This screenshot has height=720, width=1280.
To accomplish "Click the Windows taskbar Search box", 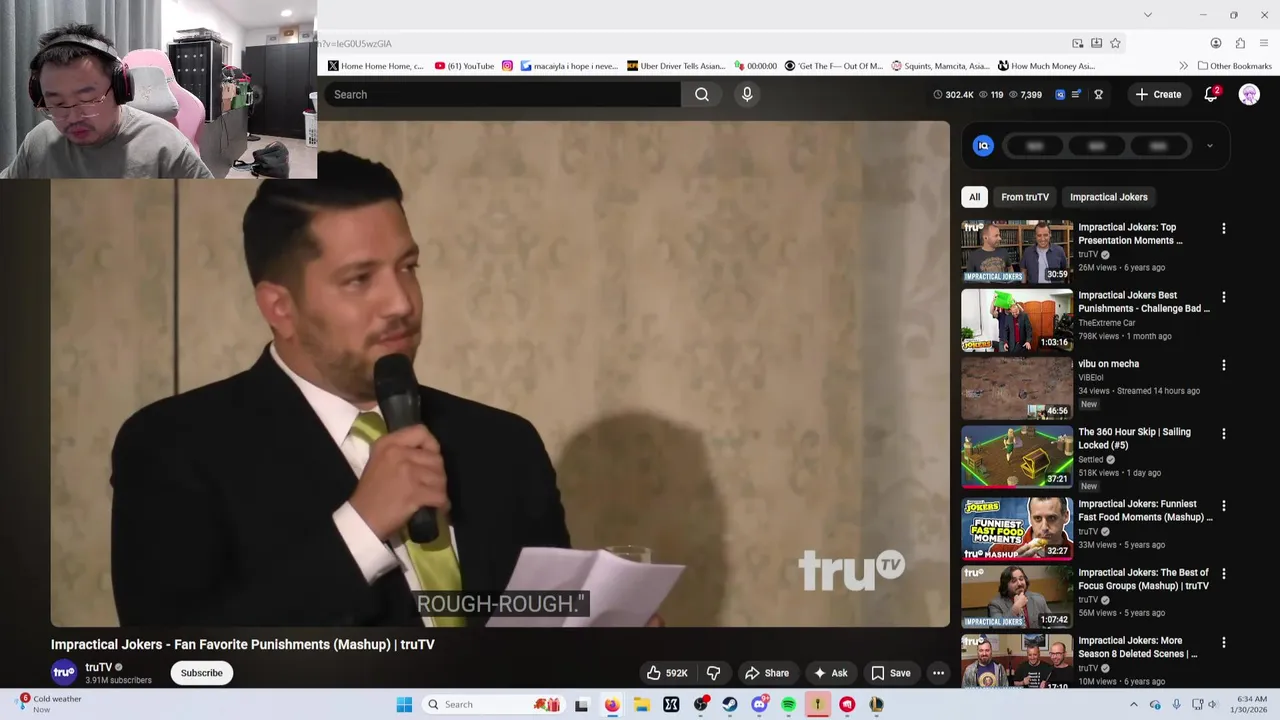I will [x=491, y=704].
